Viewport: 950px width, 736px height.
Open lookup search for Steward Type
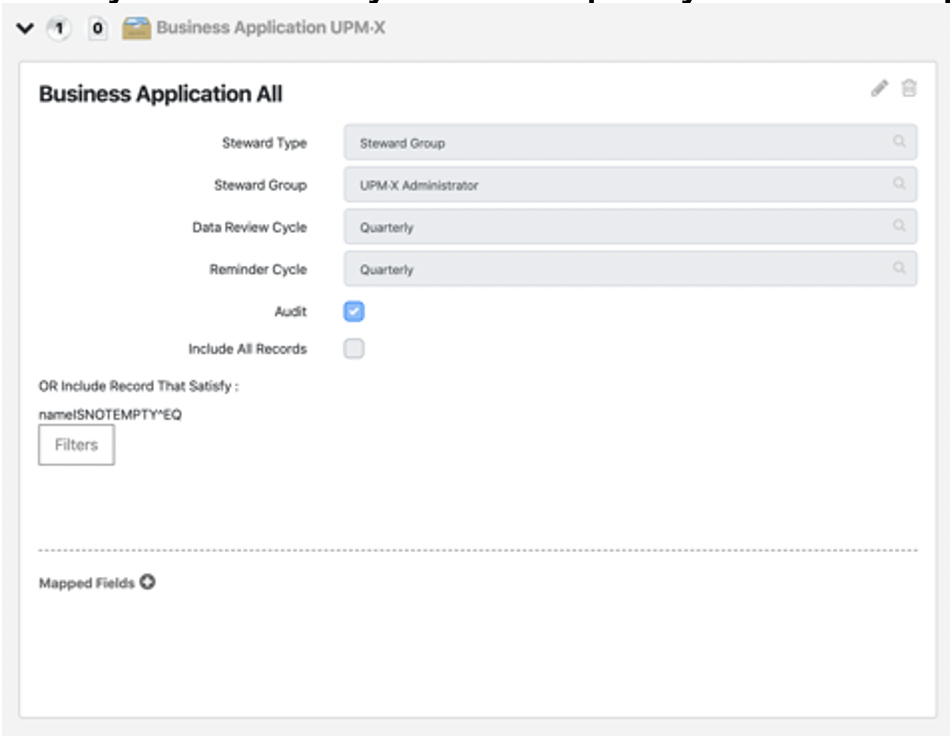click(899, 141)
